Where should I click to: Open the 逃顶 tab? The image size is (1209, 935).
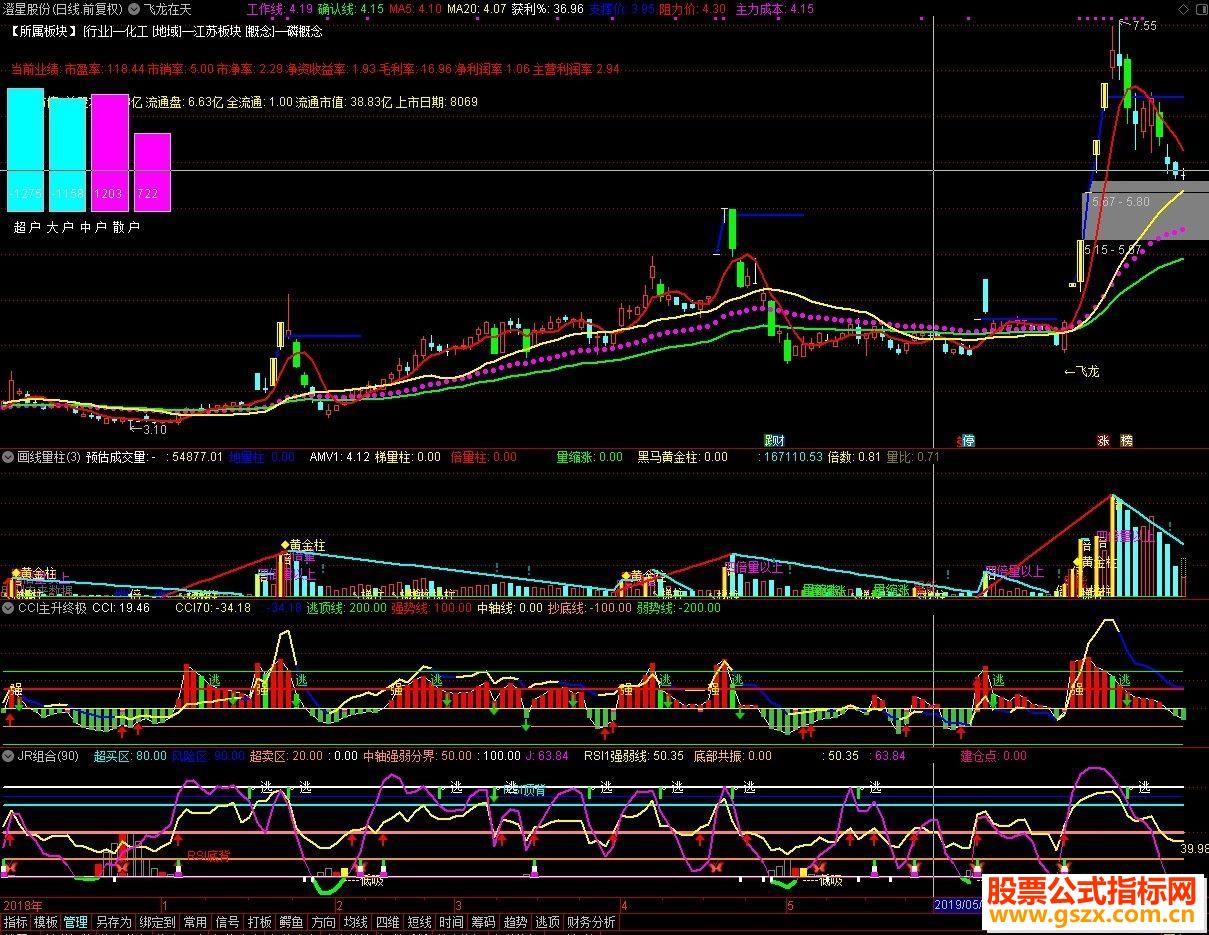point(547,923)
